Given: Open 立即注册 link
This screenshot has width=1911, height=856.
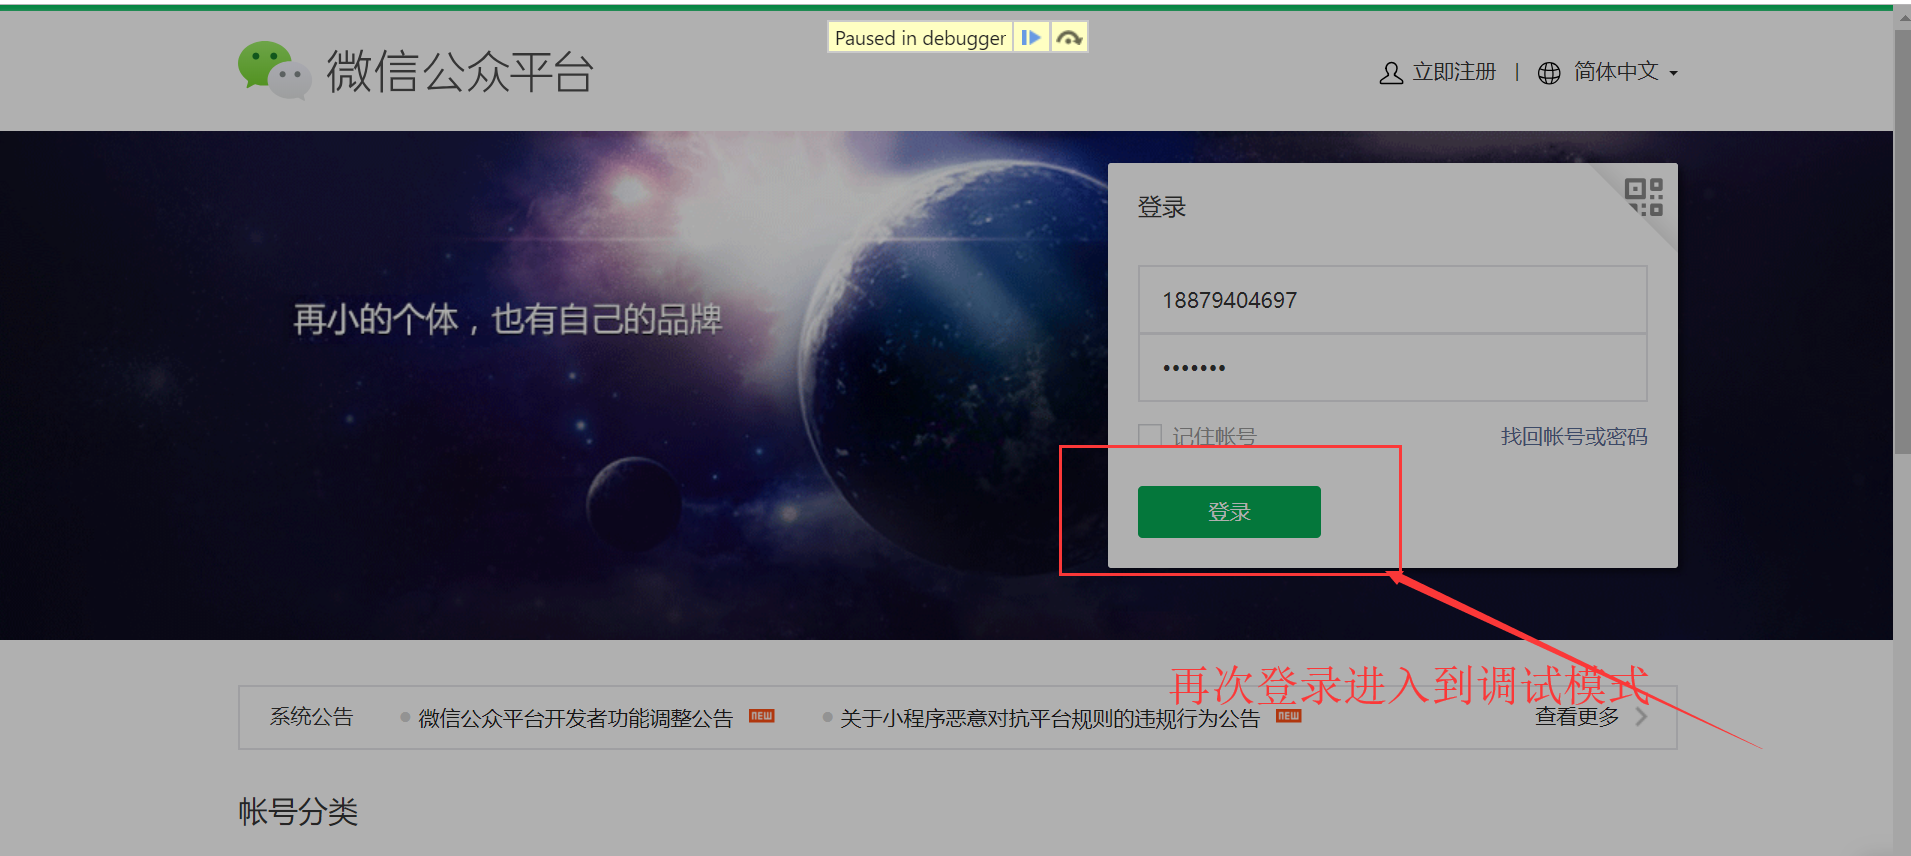Looking at the screenshot, I should pos(1454,72).
